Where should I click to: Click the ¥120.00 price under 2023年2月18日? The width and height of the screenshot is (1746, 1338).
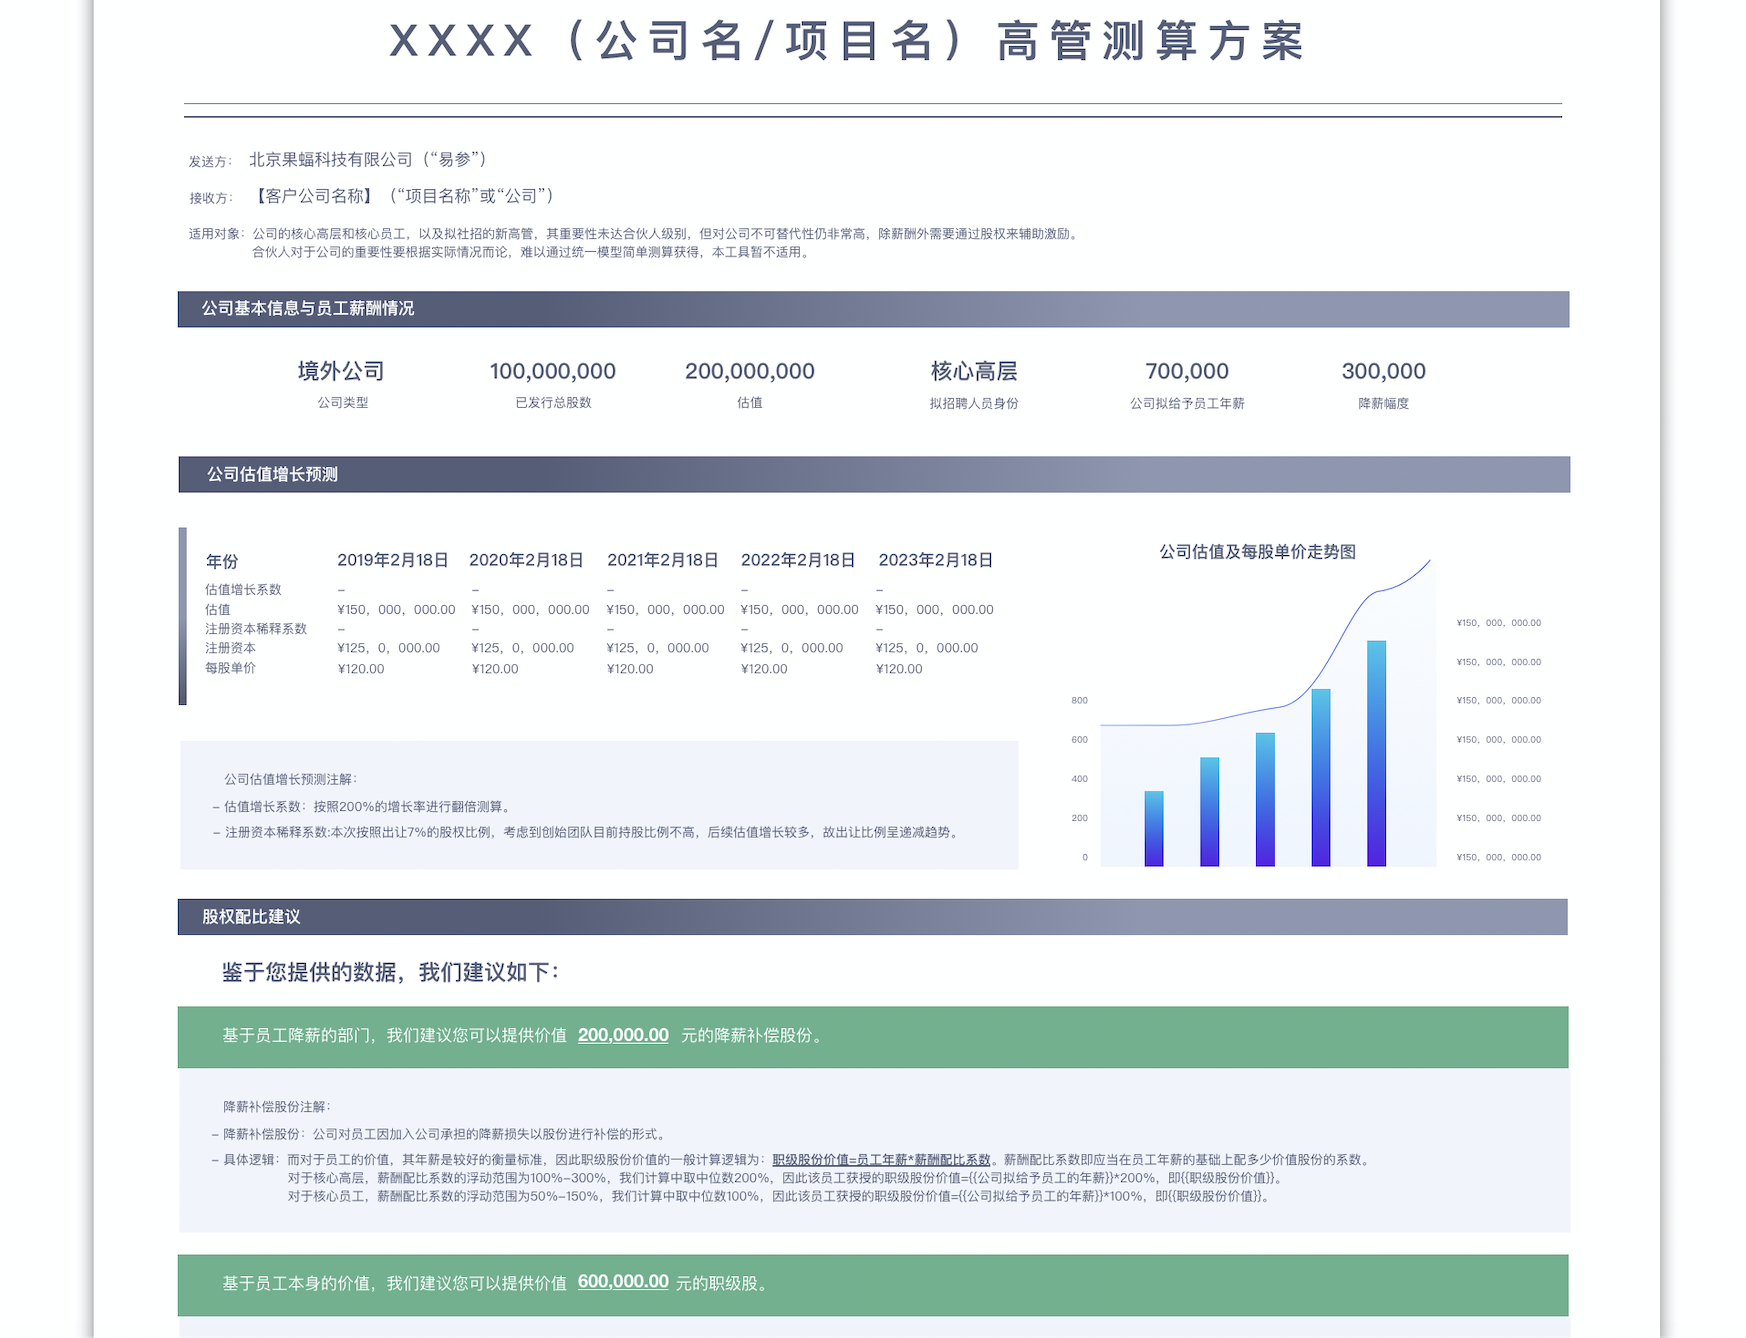(899, 669)
